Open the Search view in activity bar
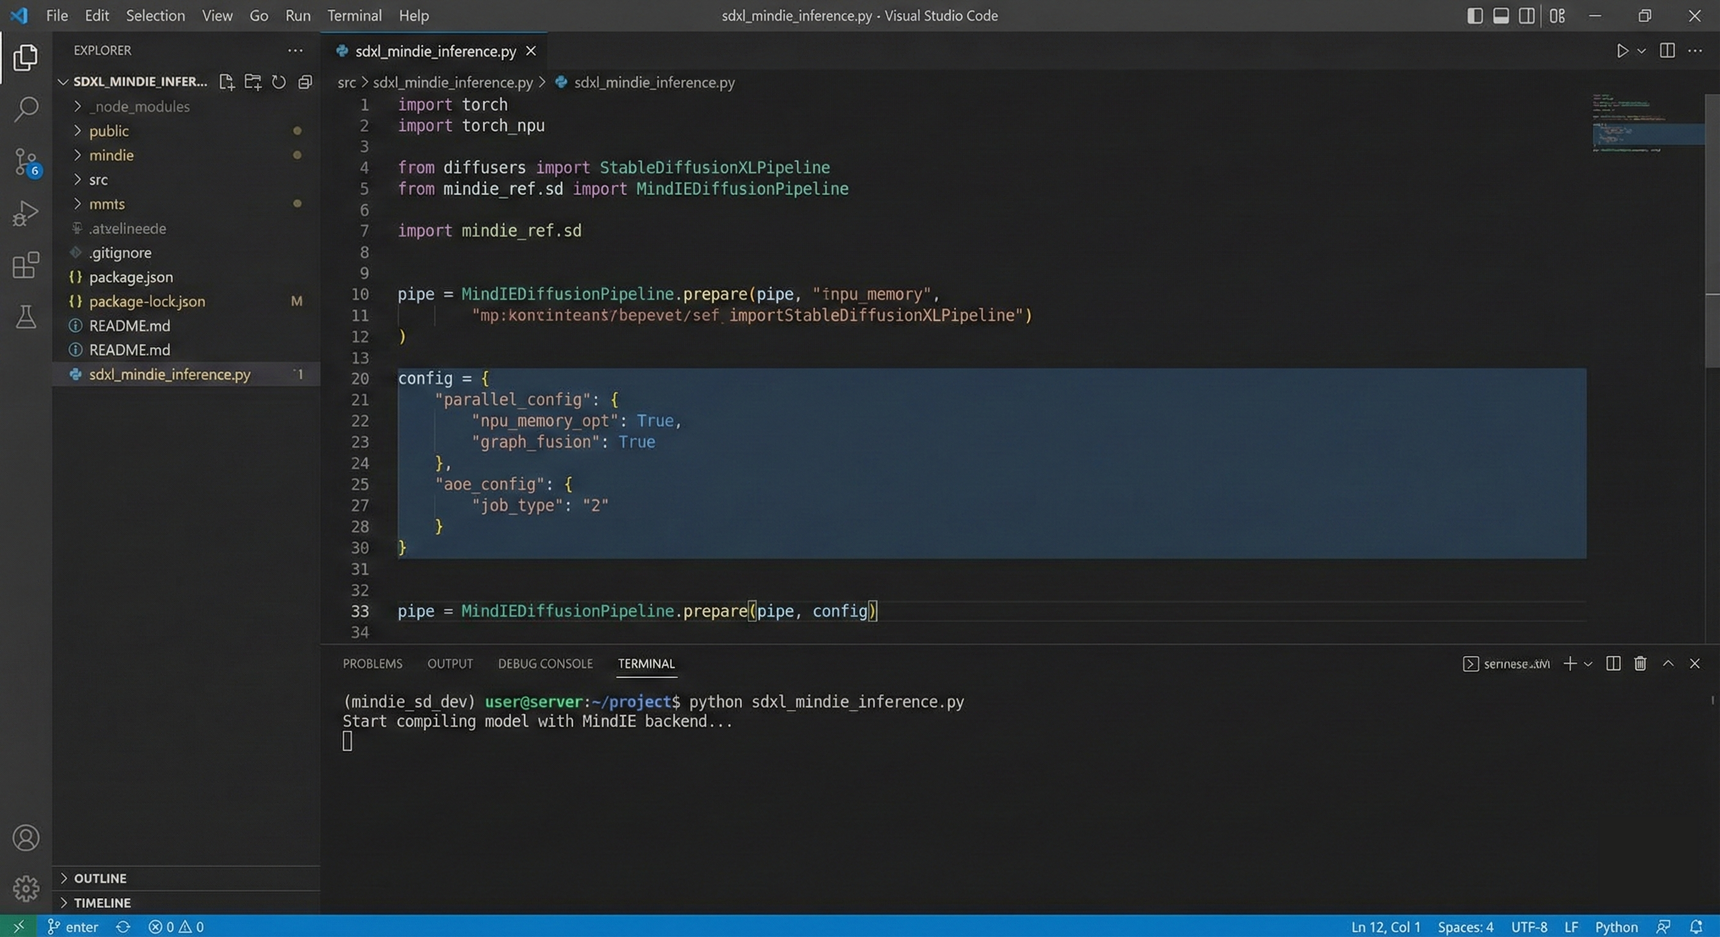Image resolution: width=1720 pixels, height=937 pixels. click(26, 109)
